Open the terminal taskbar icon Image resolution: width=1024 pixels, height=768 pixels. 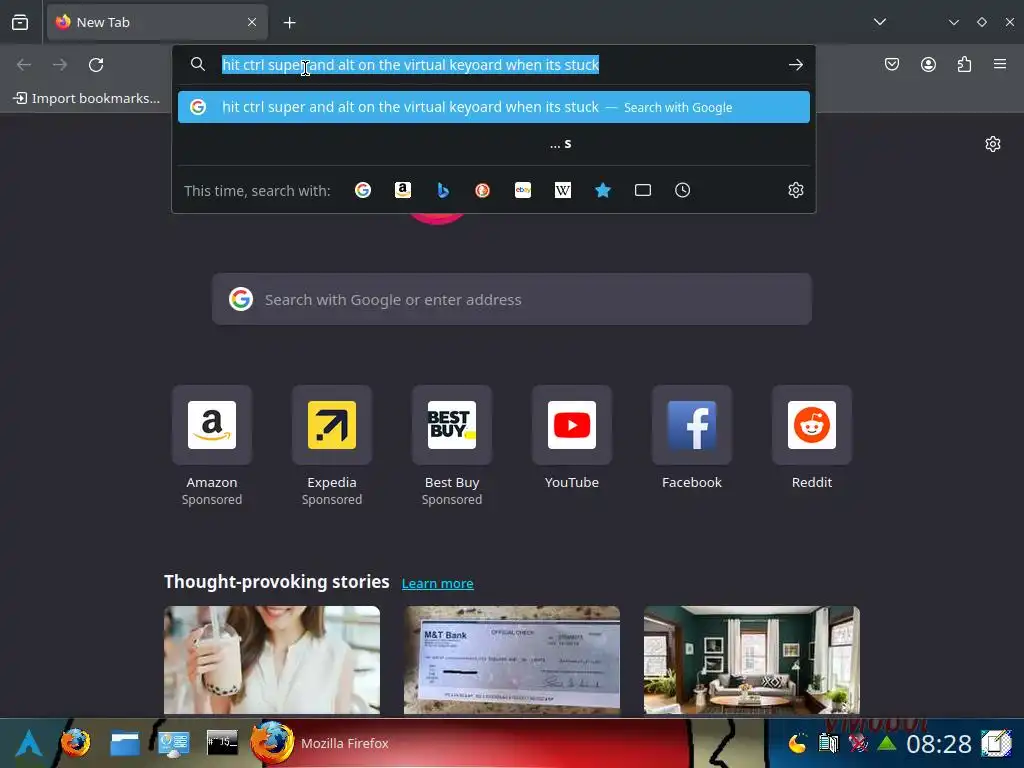pos(222,743)
